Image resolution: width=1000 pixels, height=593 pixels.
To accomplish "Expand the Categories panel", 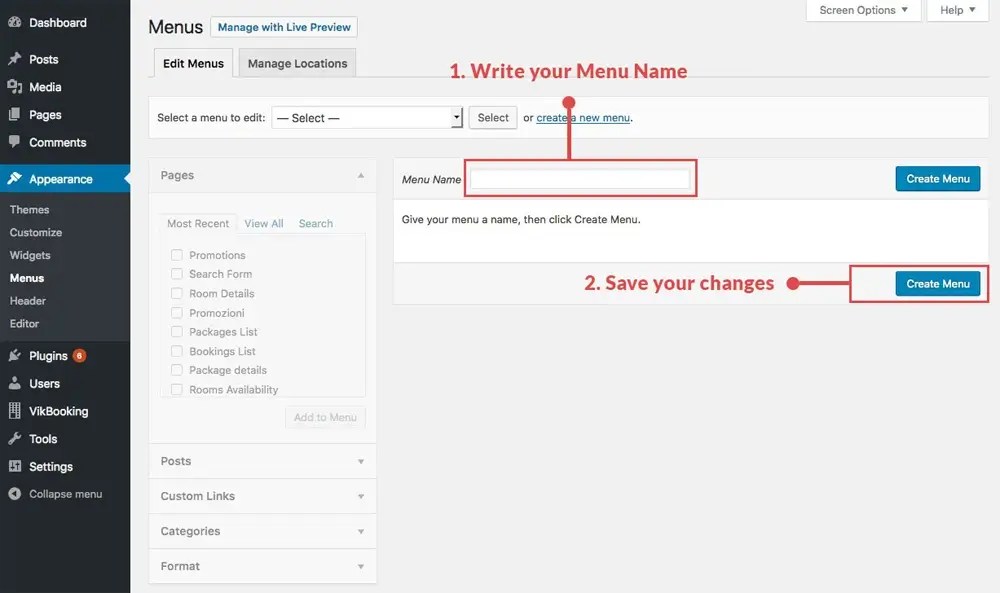I will pos(262,531).
